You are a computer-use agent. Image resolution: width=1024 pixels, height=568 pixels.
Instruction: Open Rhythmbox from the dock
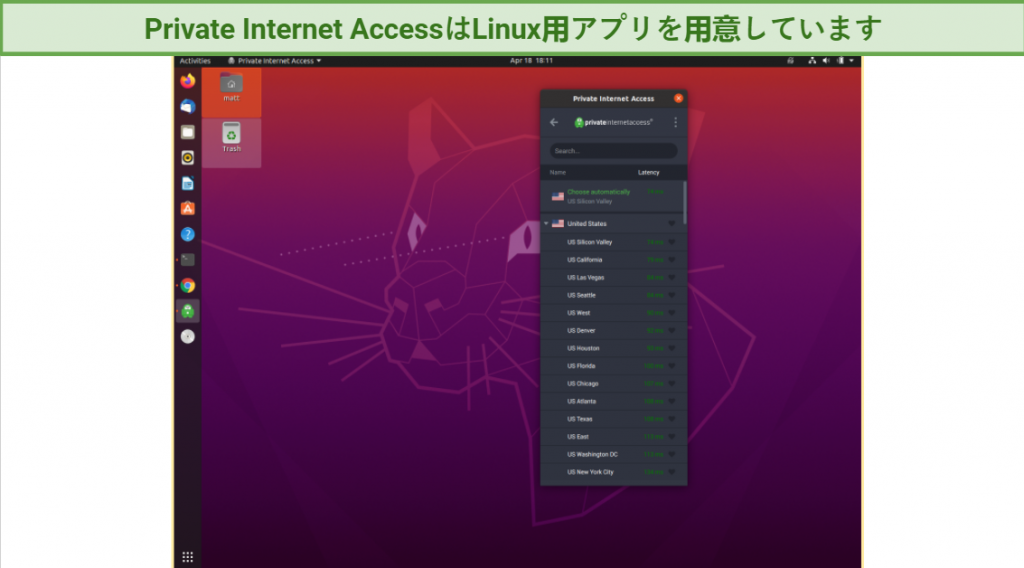[187, 157]
